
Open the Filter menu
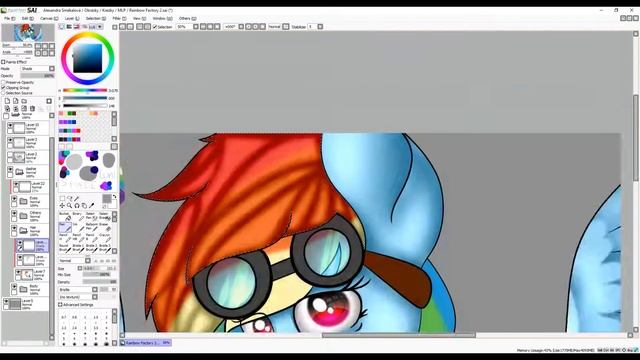tap(119, 18)
